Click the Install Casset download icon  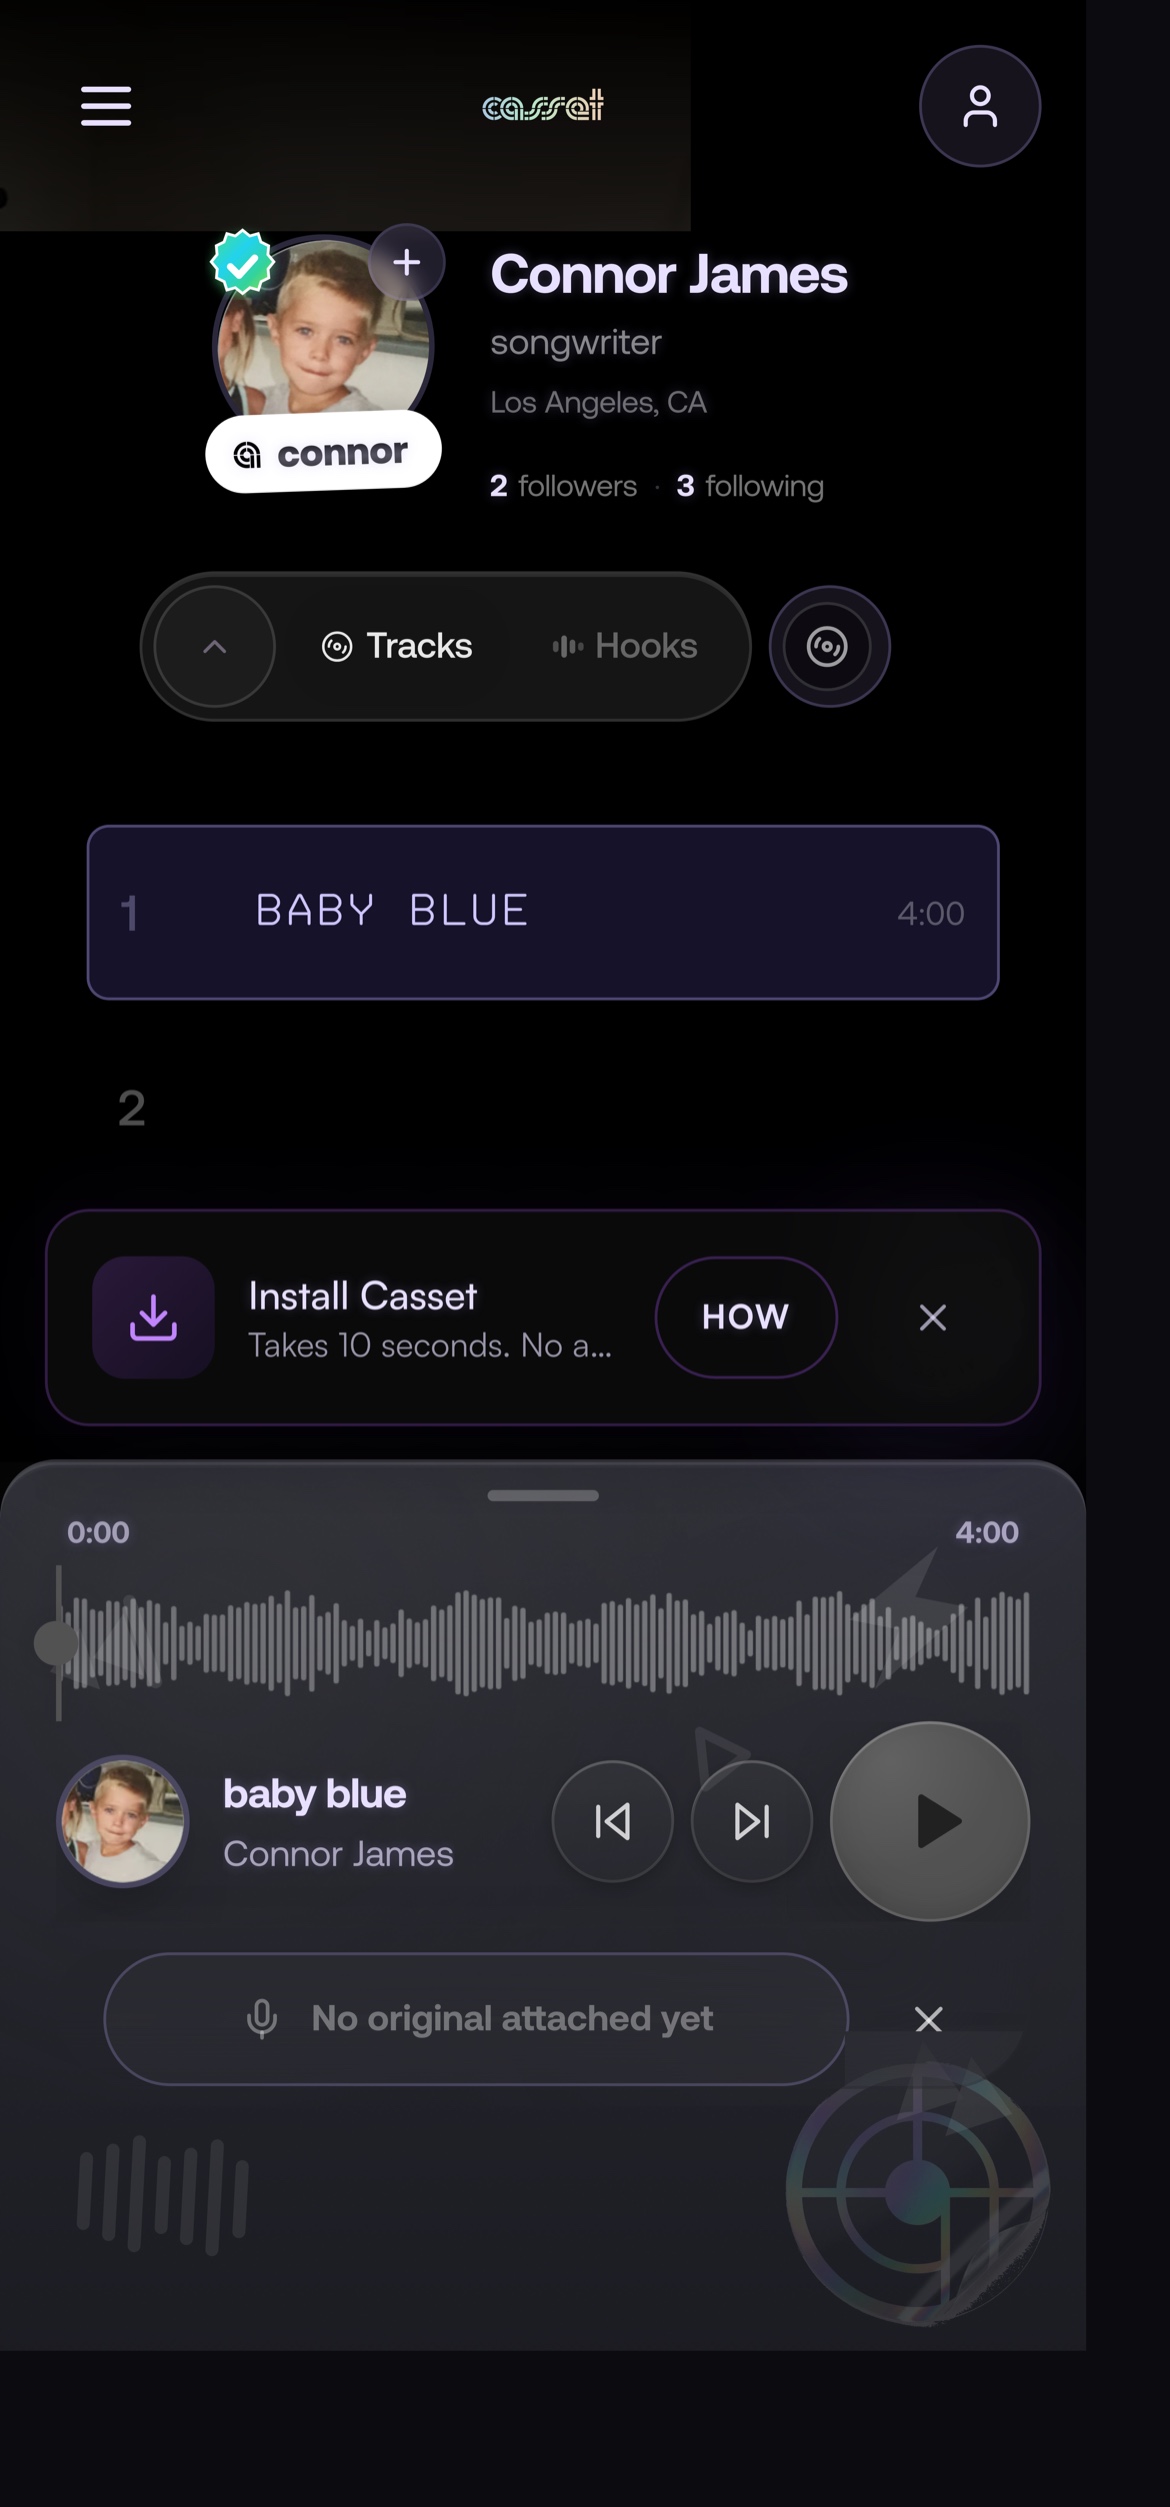pyautogui.click(x=153, y=1317)
